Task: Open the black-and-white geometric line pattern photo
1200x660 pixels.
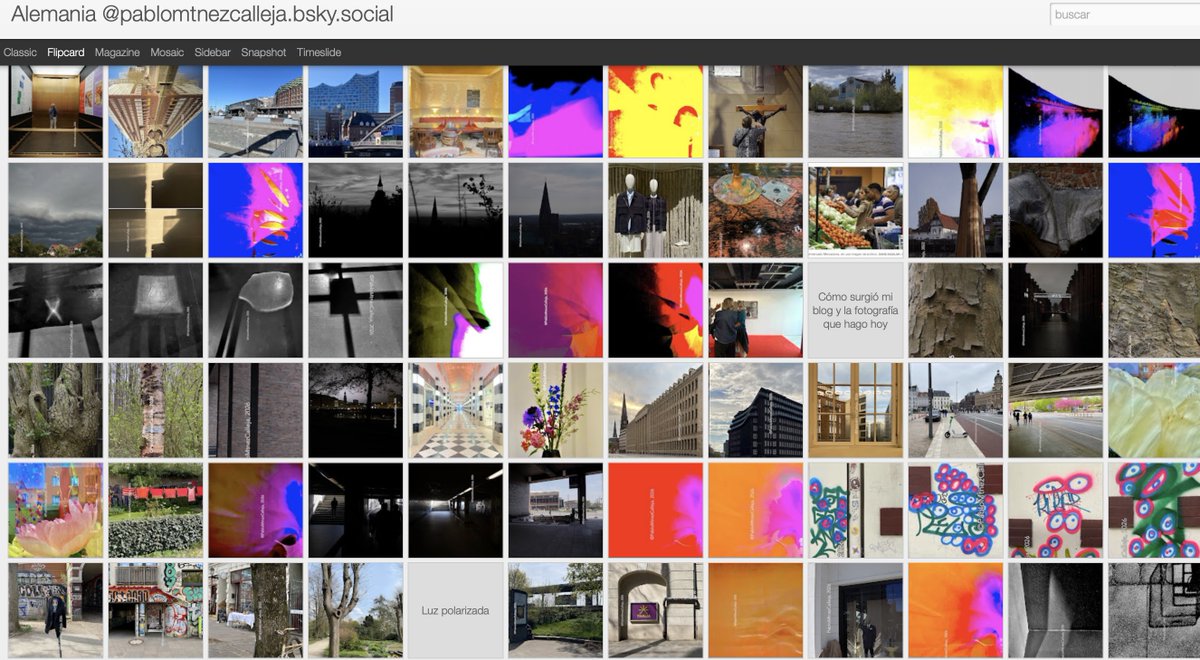Action: 1155,610
